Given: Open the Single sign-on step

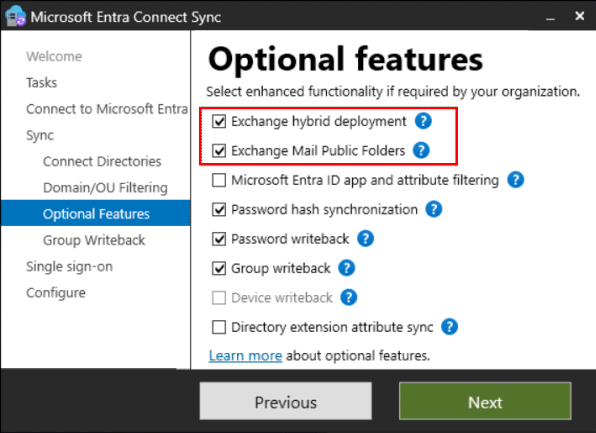Looking at the screenshot, I should point(69,266).
